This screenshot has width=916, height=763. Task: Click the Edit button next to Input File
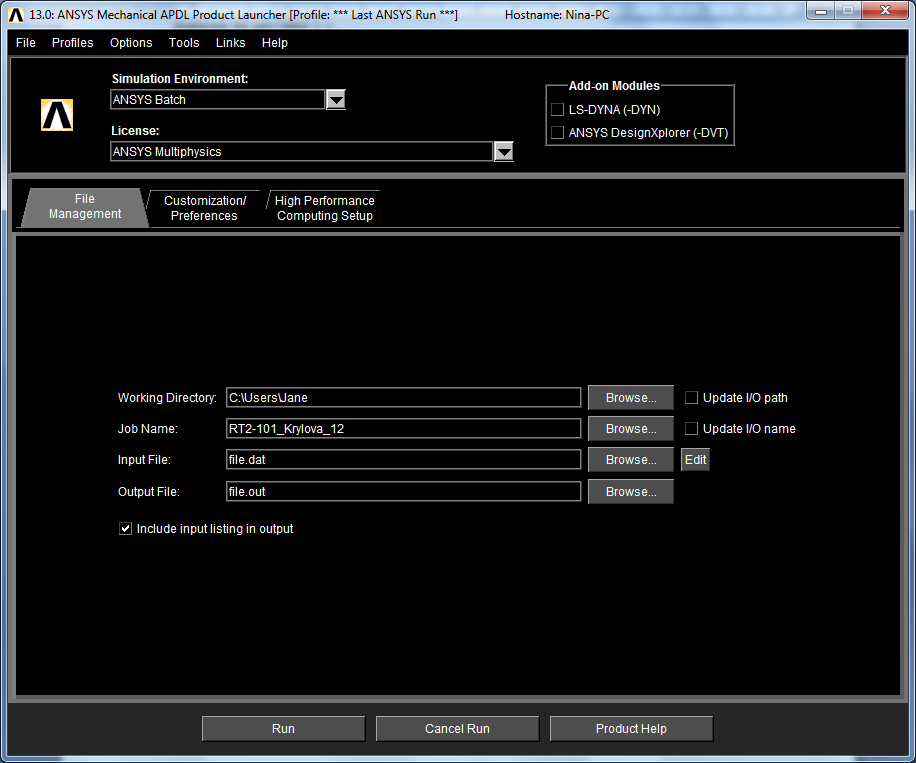695,460
